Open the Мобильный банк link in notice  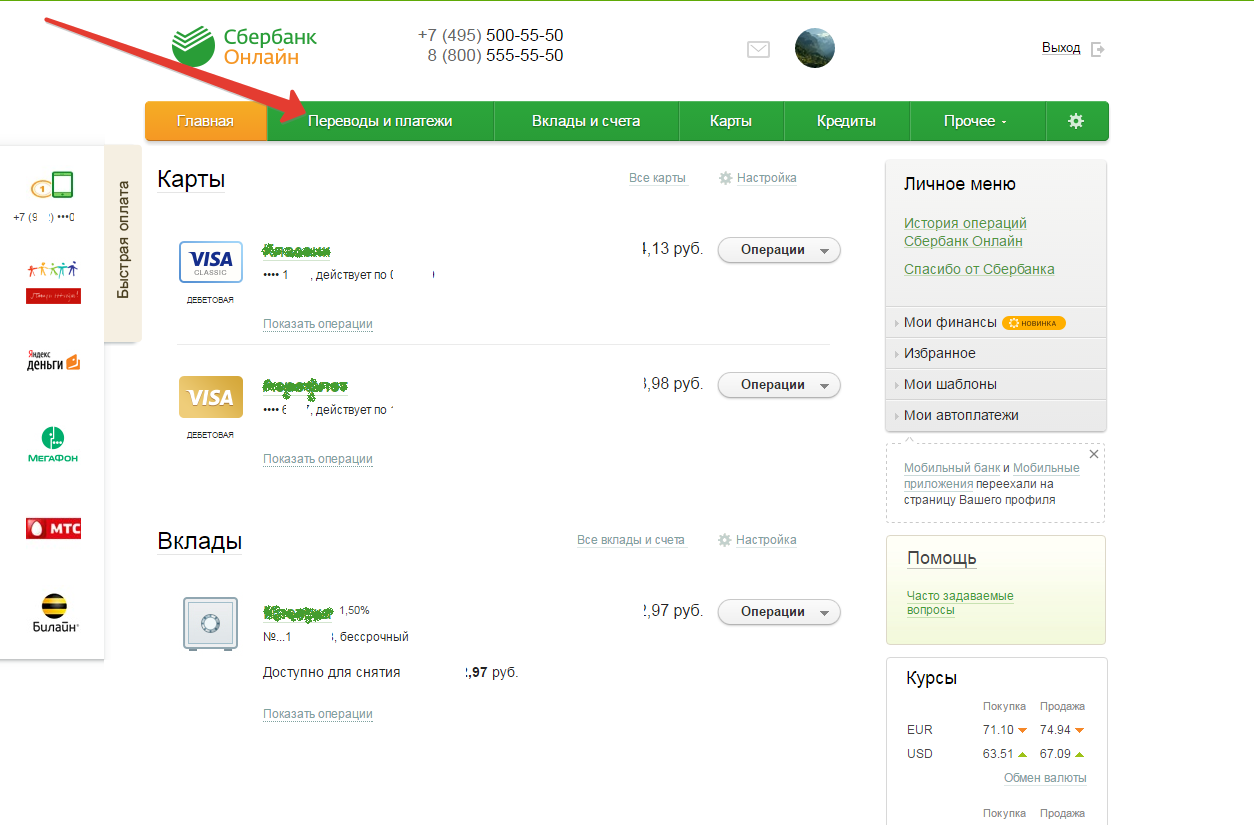click(x=952, y=468)
